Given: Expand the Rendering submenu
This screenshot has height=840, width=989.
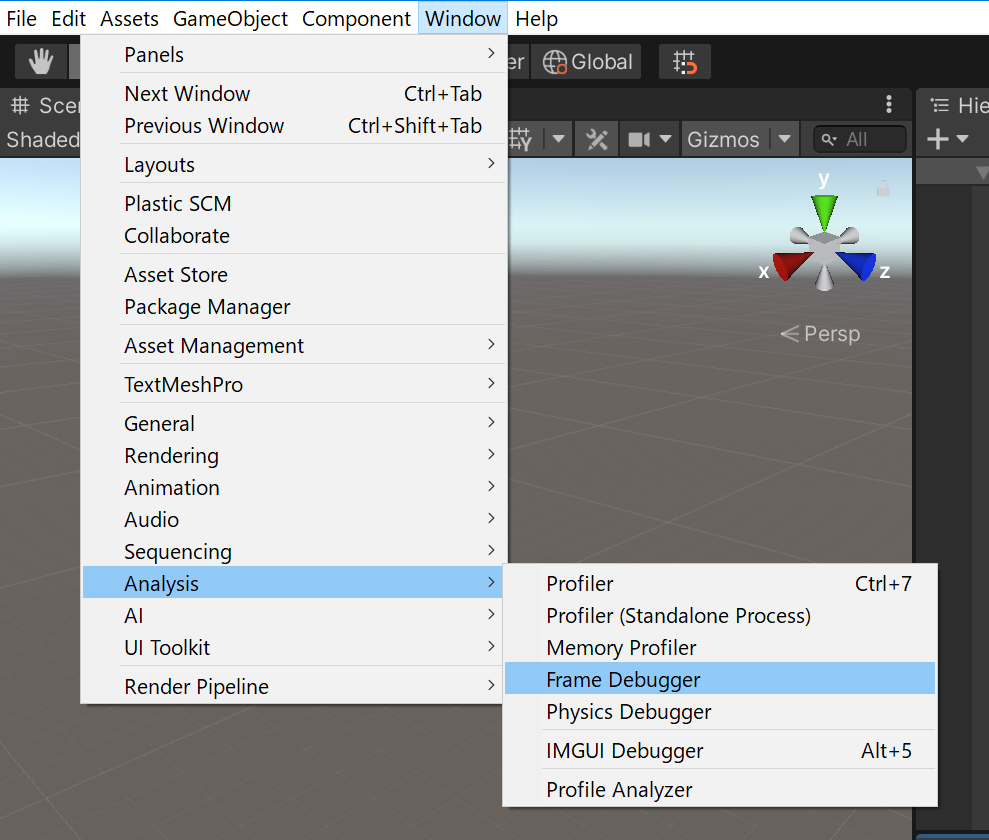Looking at the screenshot, I should pos(171,455).
